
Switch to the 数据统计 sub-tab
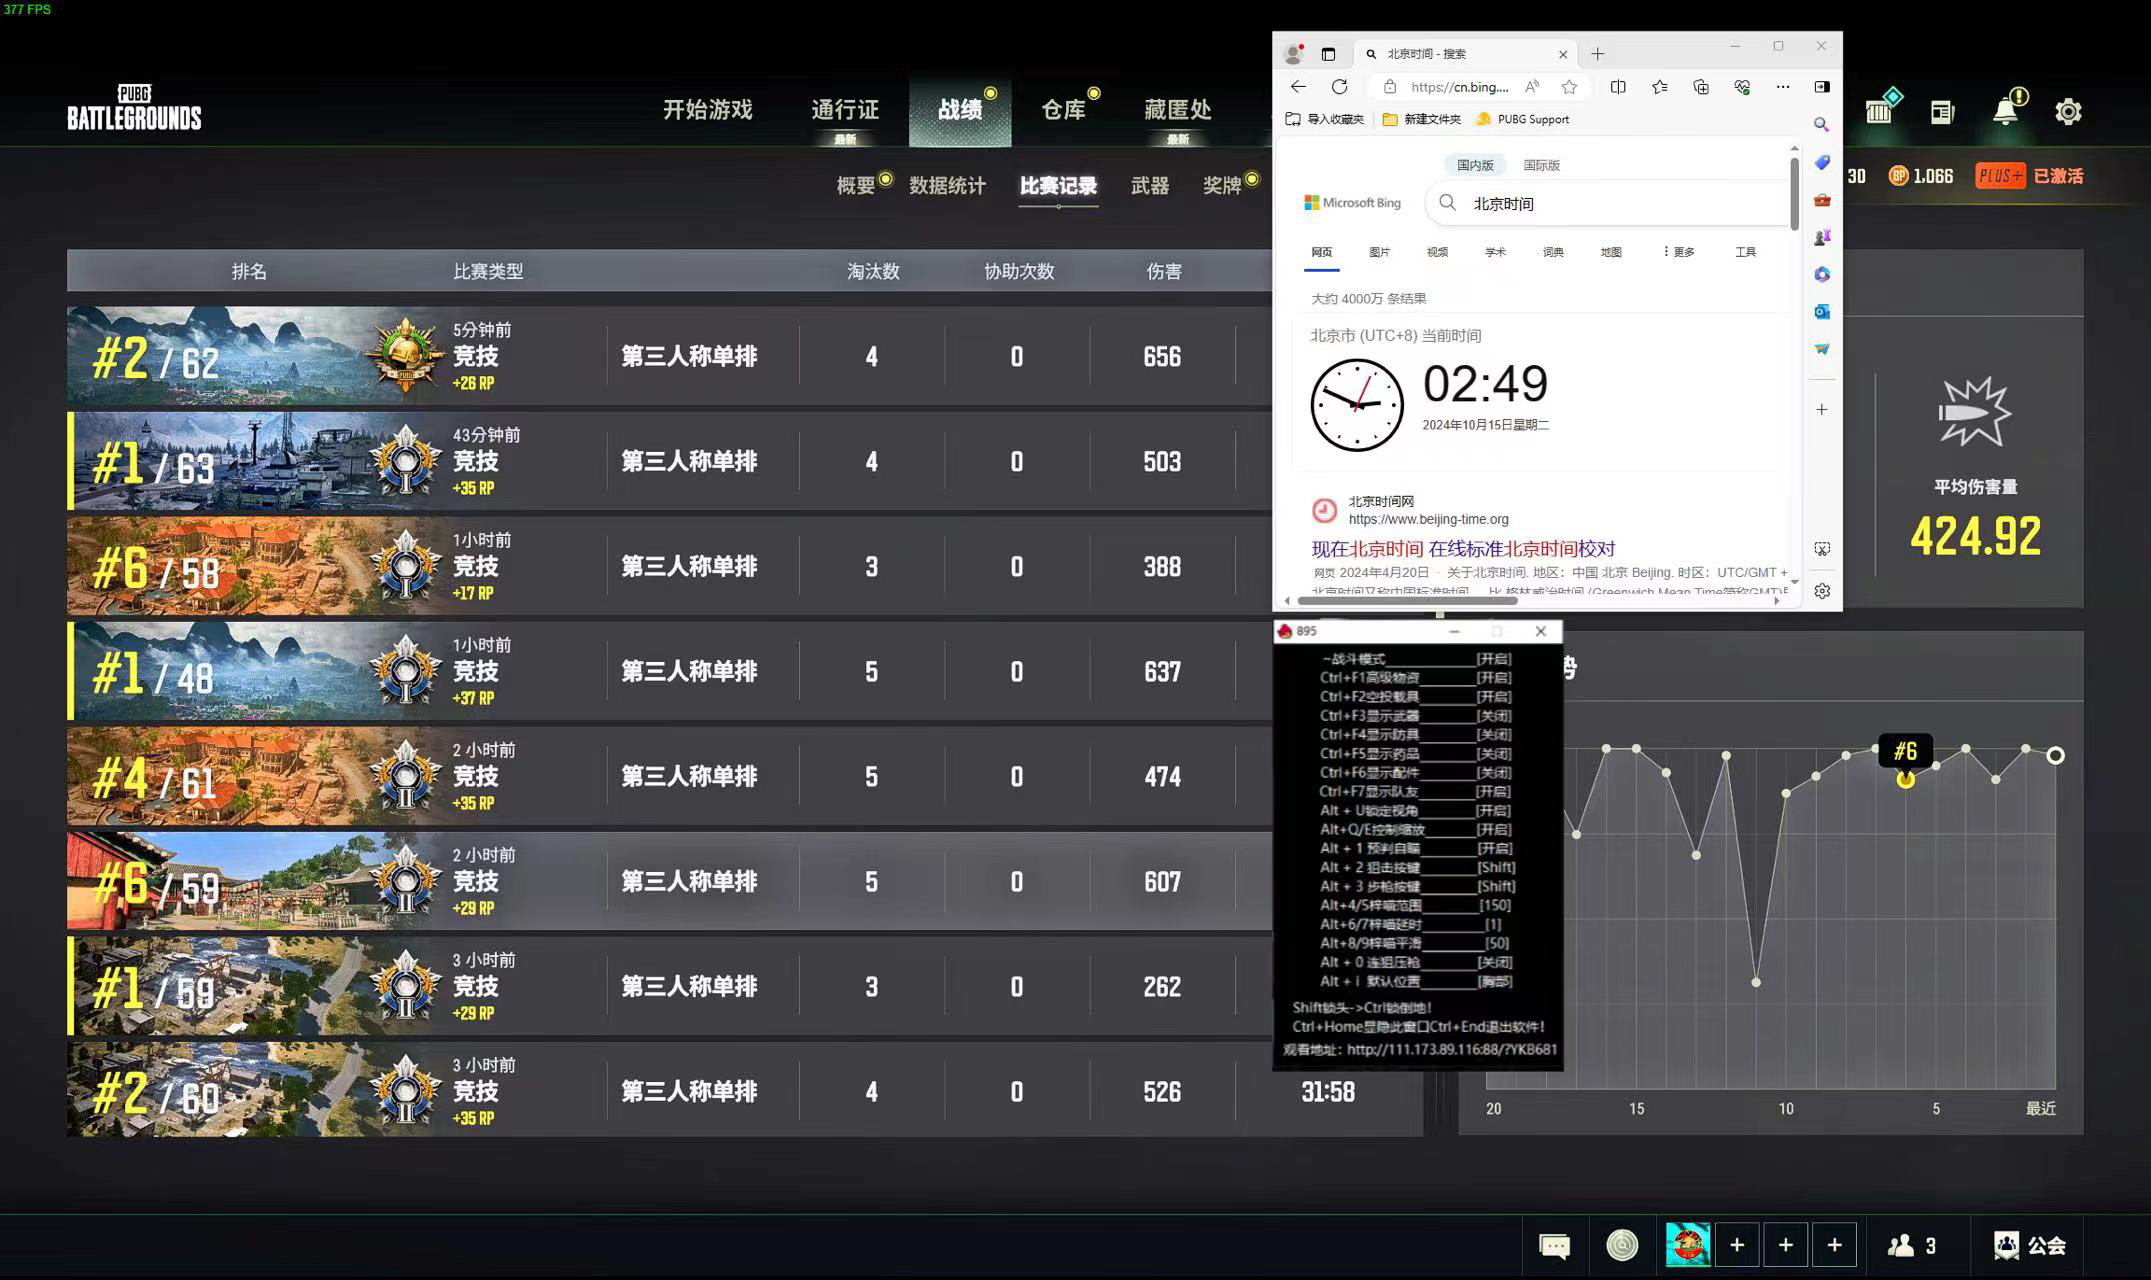coord(947,186)
